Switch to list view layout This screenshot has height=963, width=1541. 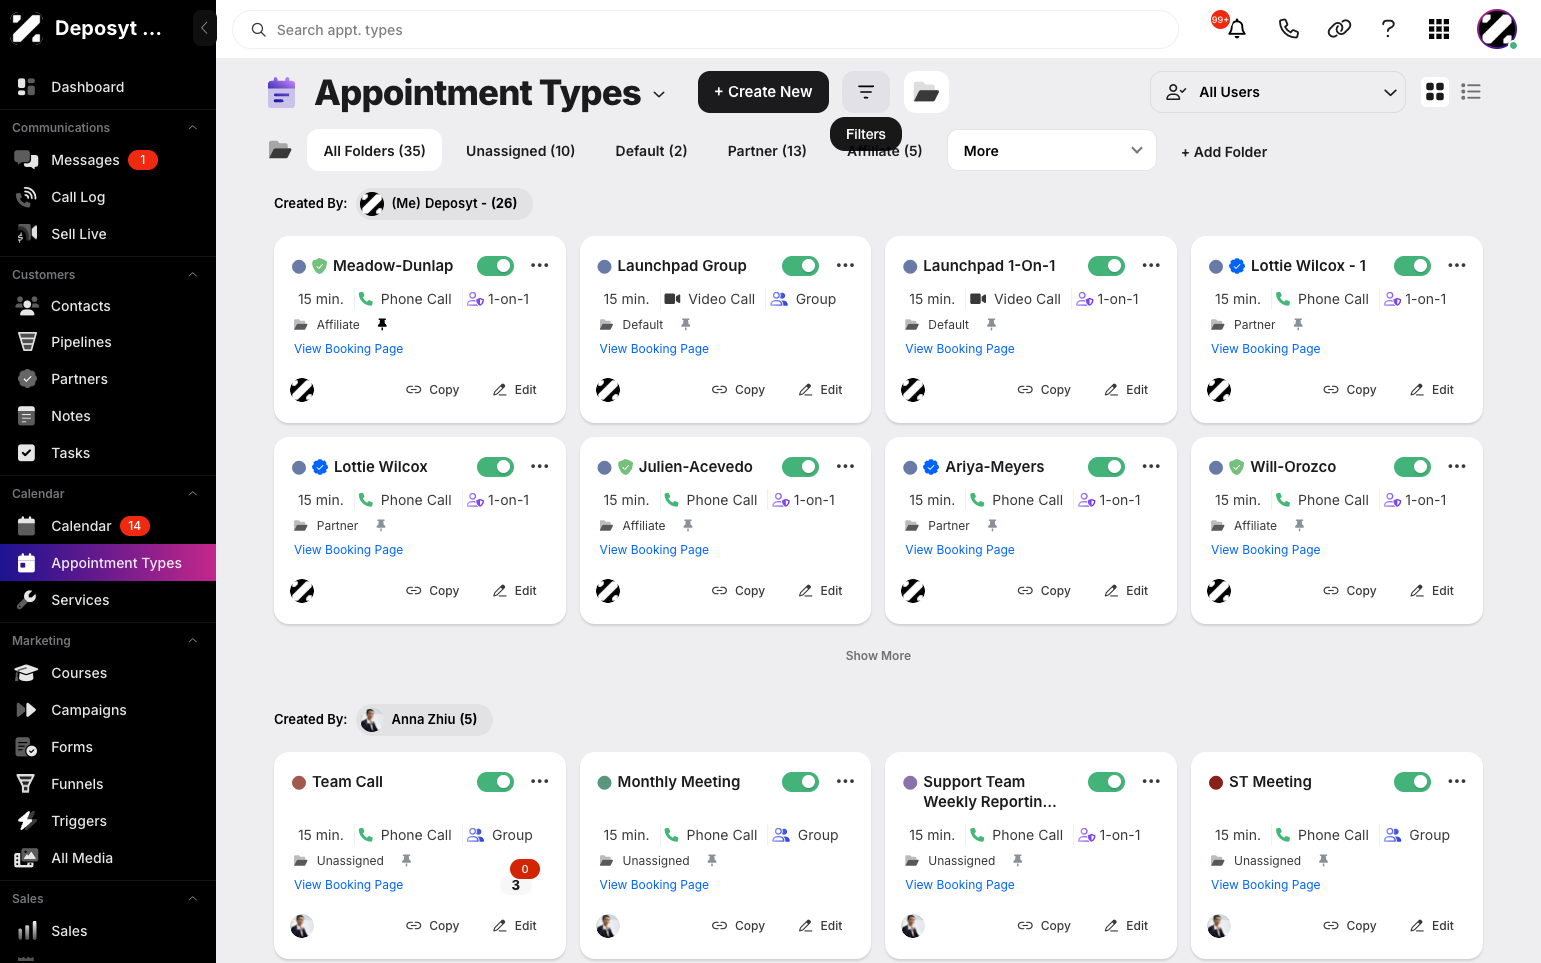click(x=1471, y=92)
